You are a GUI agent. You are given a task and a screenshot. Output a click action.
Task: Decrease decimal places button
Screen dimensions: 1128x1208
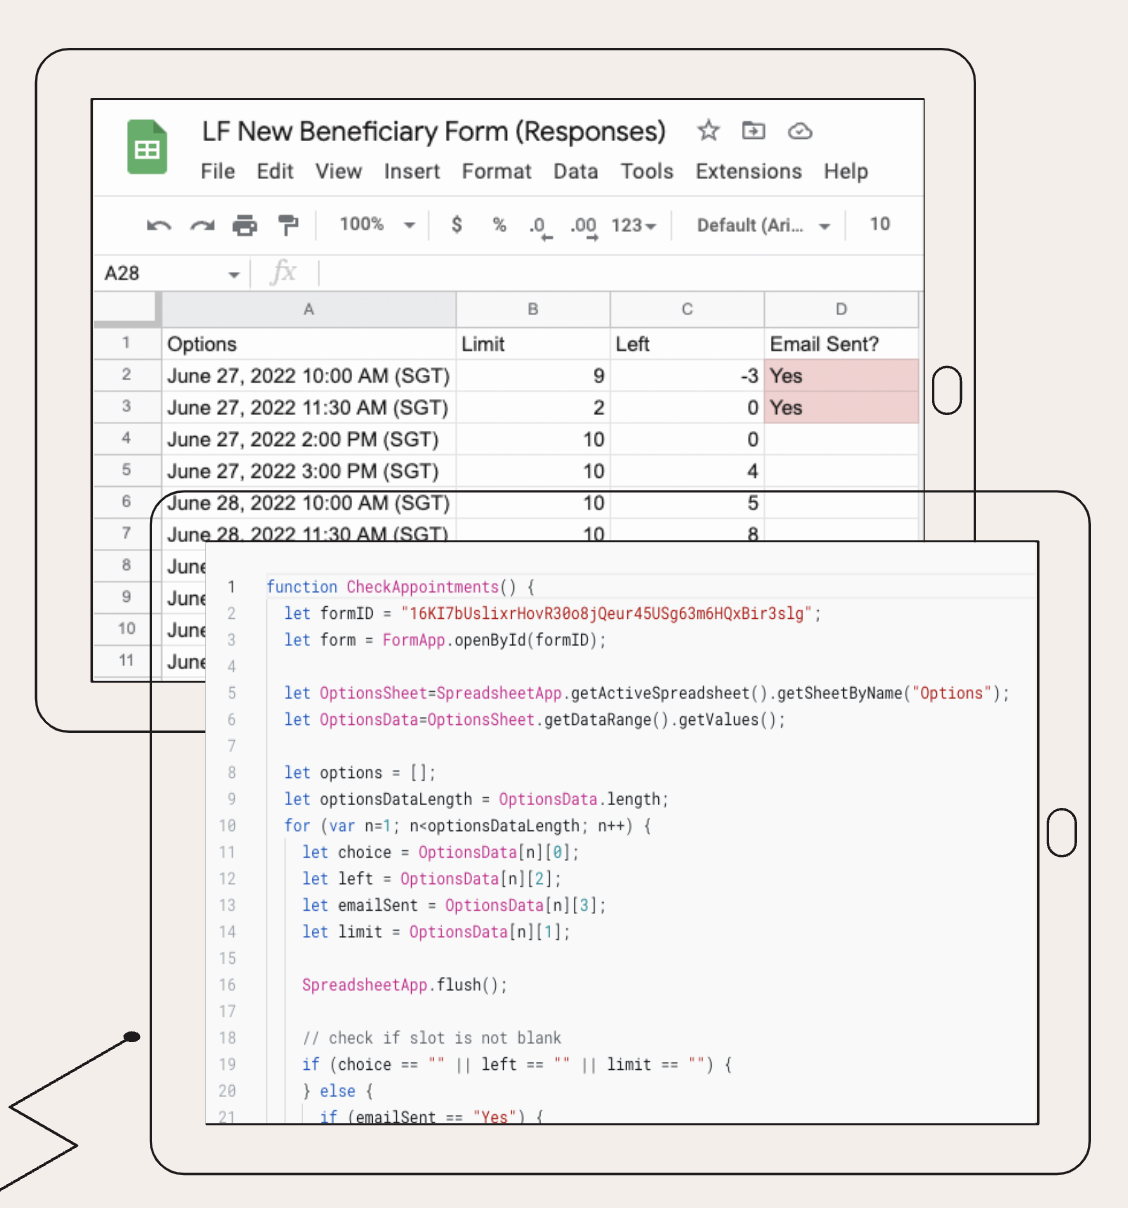pyautogui.click(x=539, y=227)
